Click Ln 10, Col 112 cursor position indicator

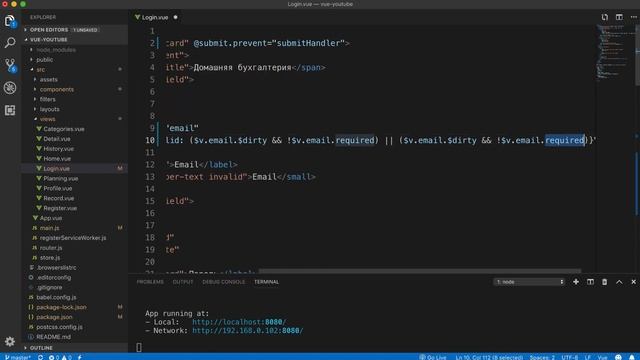(489, 357)
